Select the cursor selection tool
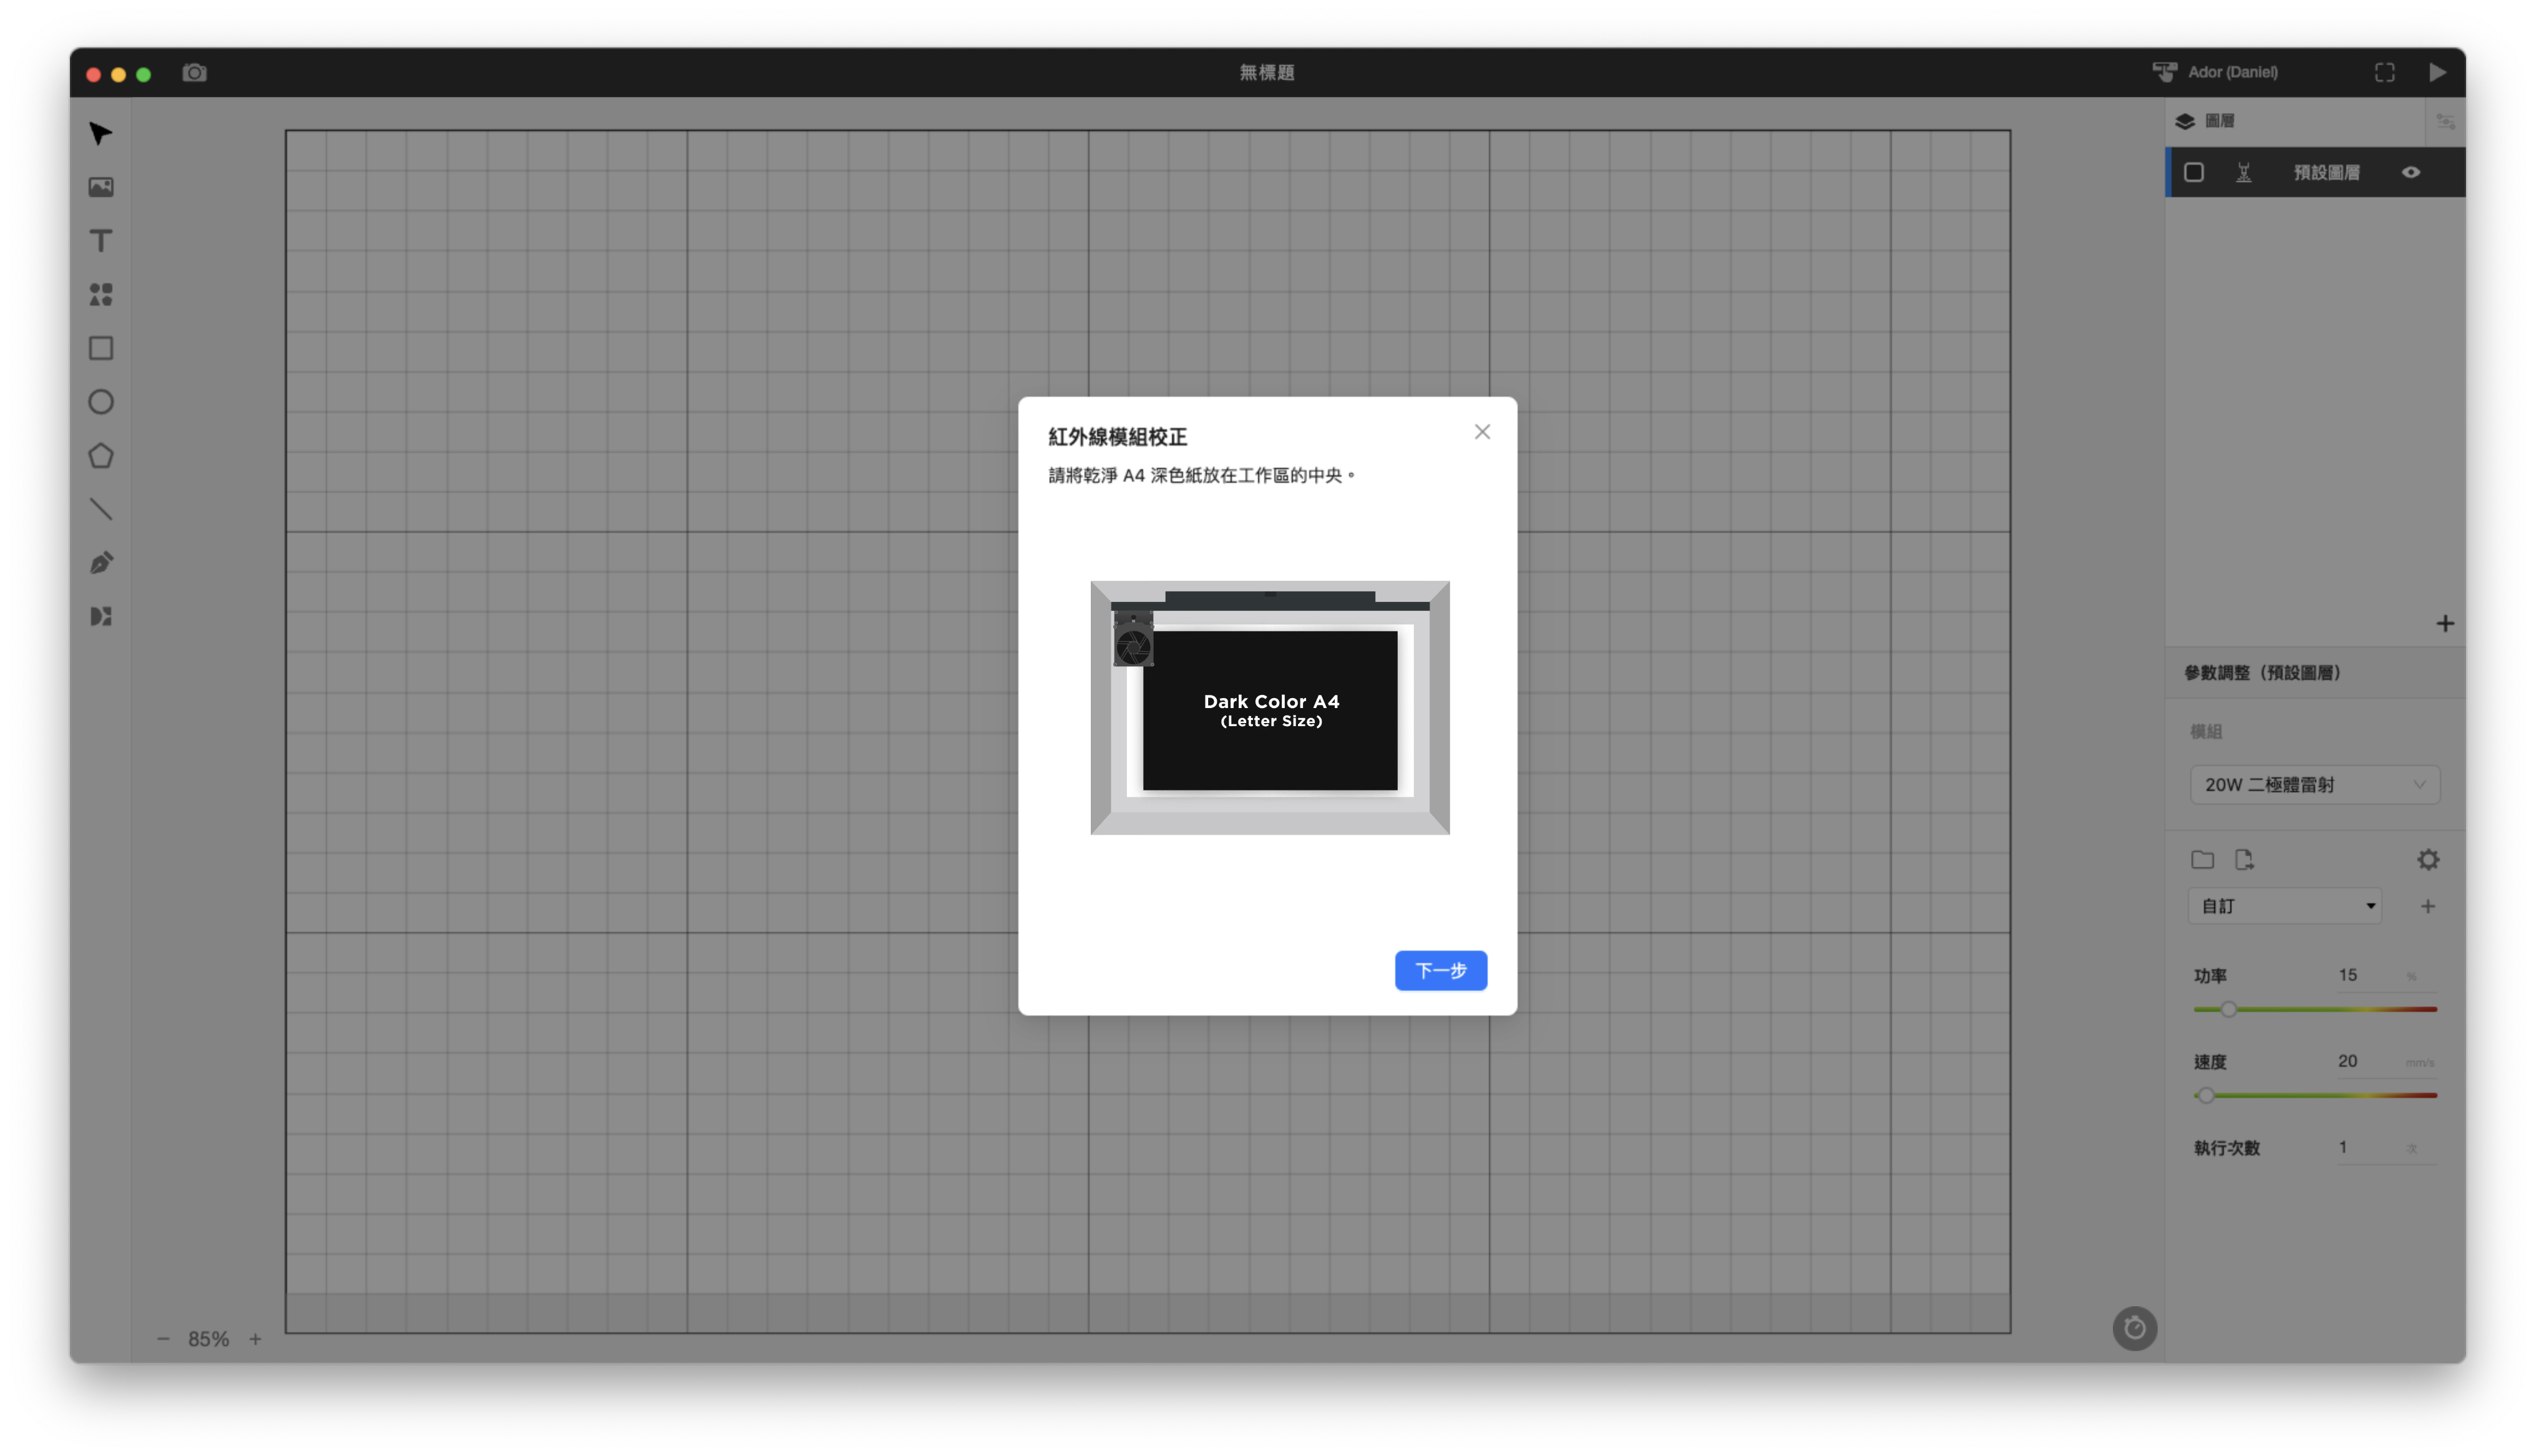The height and width of the screenshot is (1456, 2536). point(100,134)
